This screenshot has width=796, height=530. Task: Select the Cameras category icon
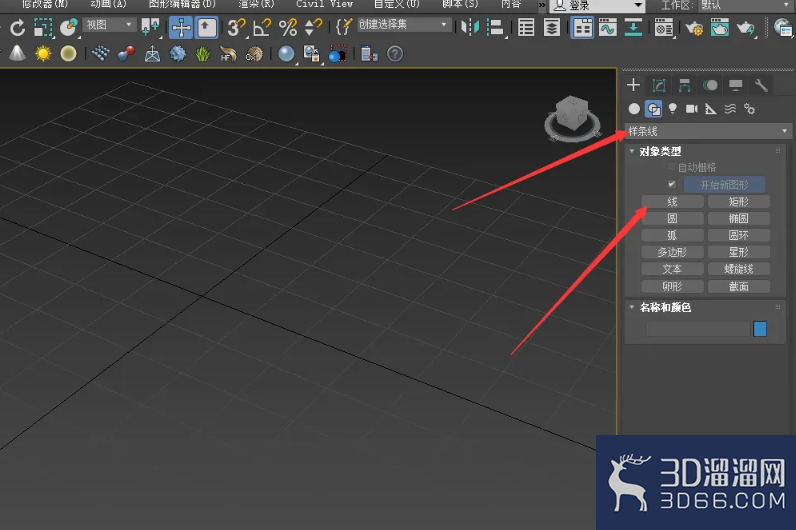tap(691, 109)
